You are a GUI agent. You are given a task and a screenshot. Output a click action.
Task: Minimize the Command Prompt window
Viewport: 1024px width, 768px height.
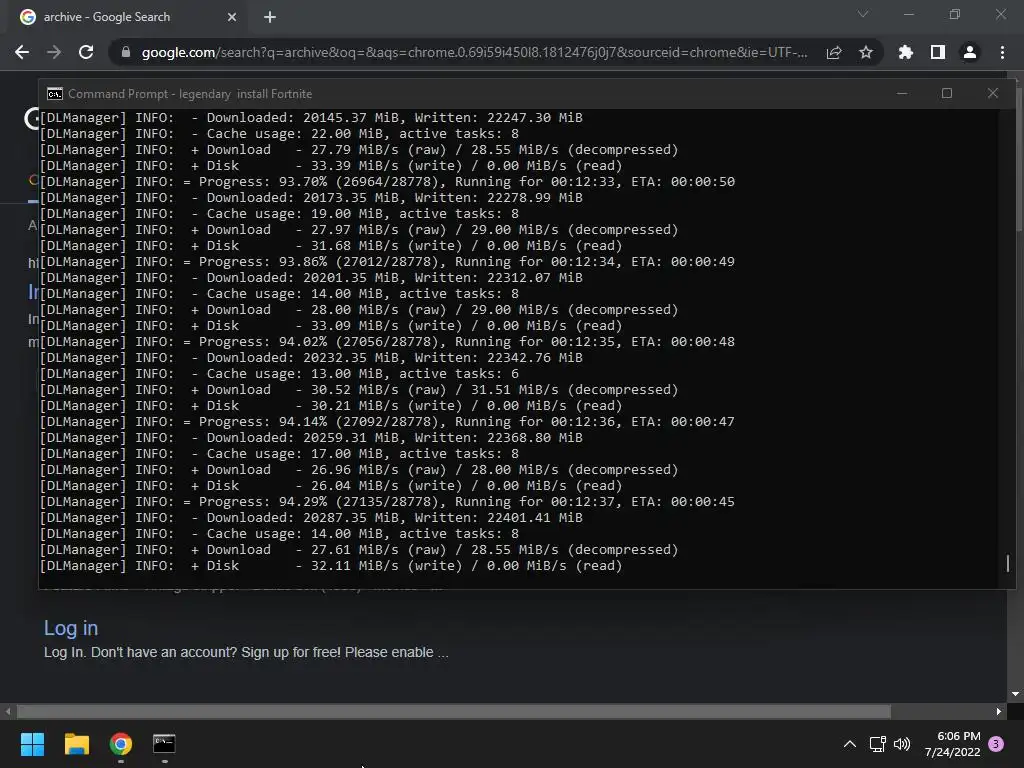[x=902, y=94]
